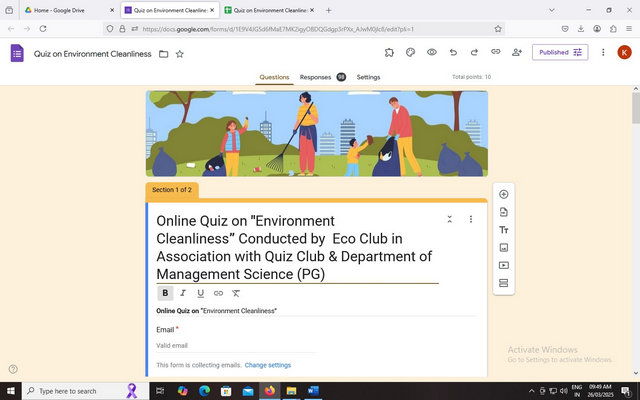Click the Change settings link
640x400 pixels.
point(268,365)
